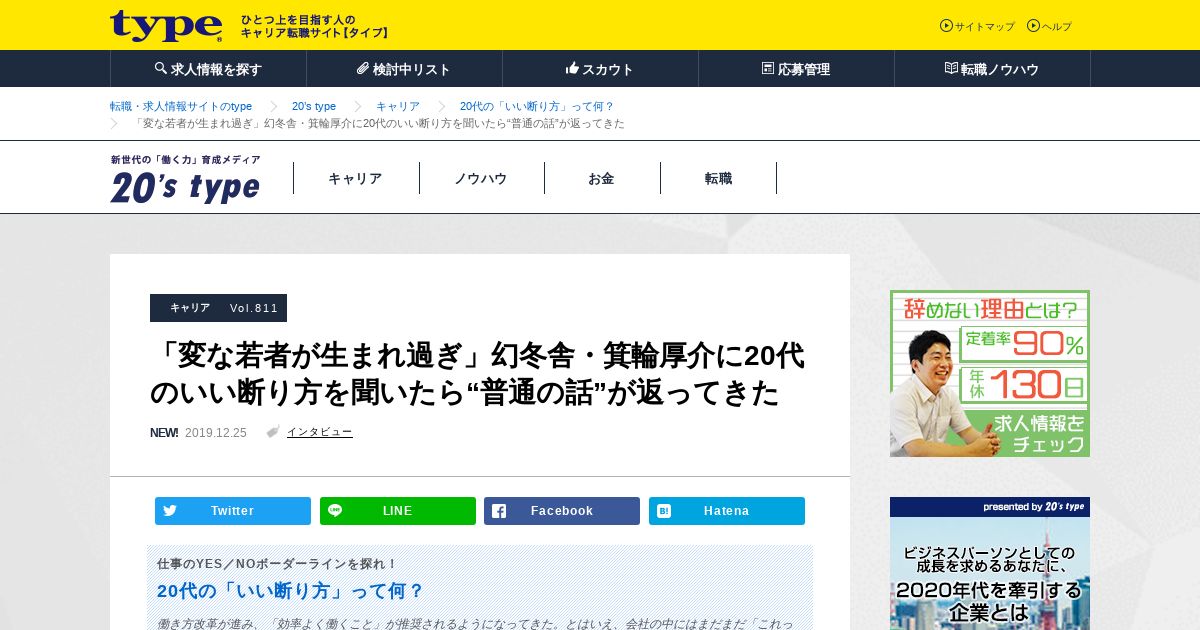The image size is (1200, 630).
Task: Go to キャリア breadcrumb link
Action: 398,106
